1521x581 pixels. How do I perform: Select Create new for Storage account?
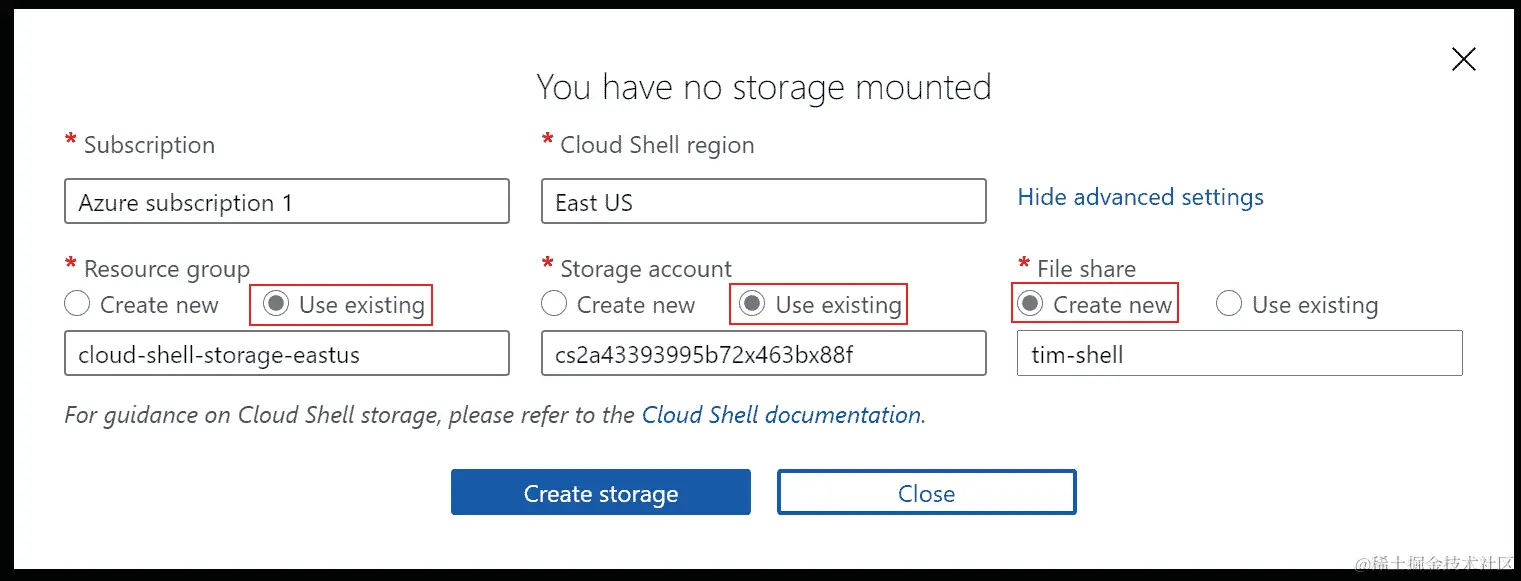click(x=554, y=304)
